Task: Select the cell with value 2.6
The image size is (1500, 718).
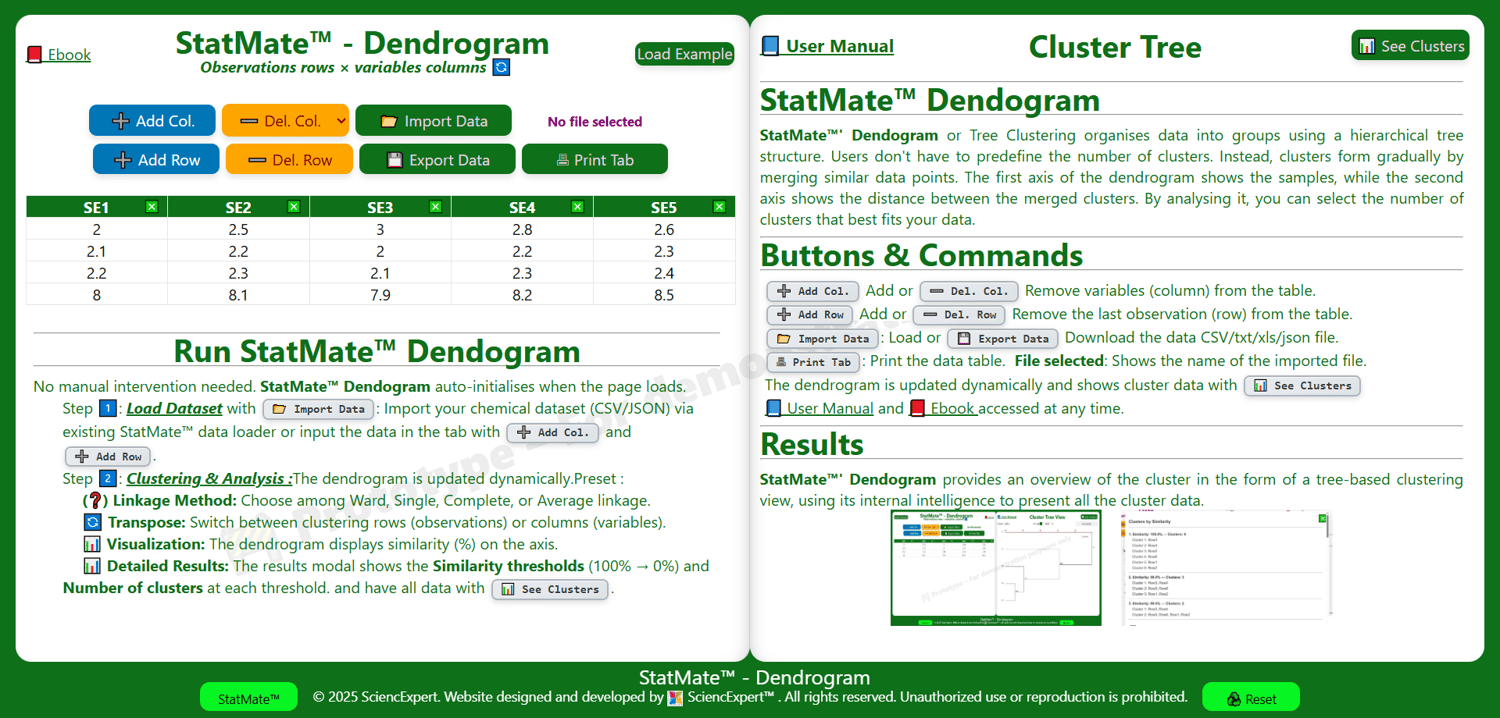Action: pyautogui.click(x=664, y=229)
